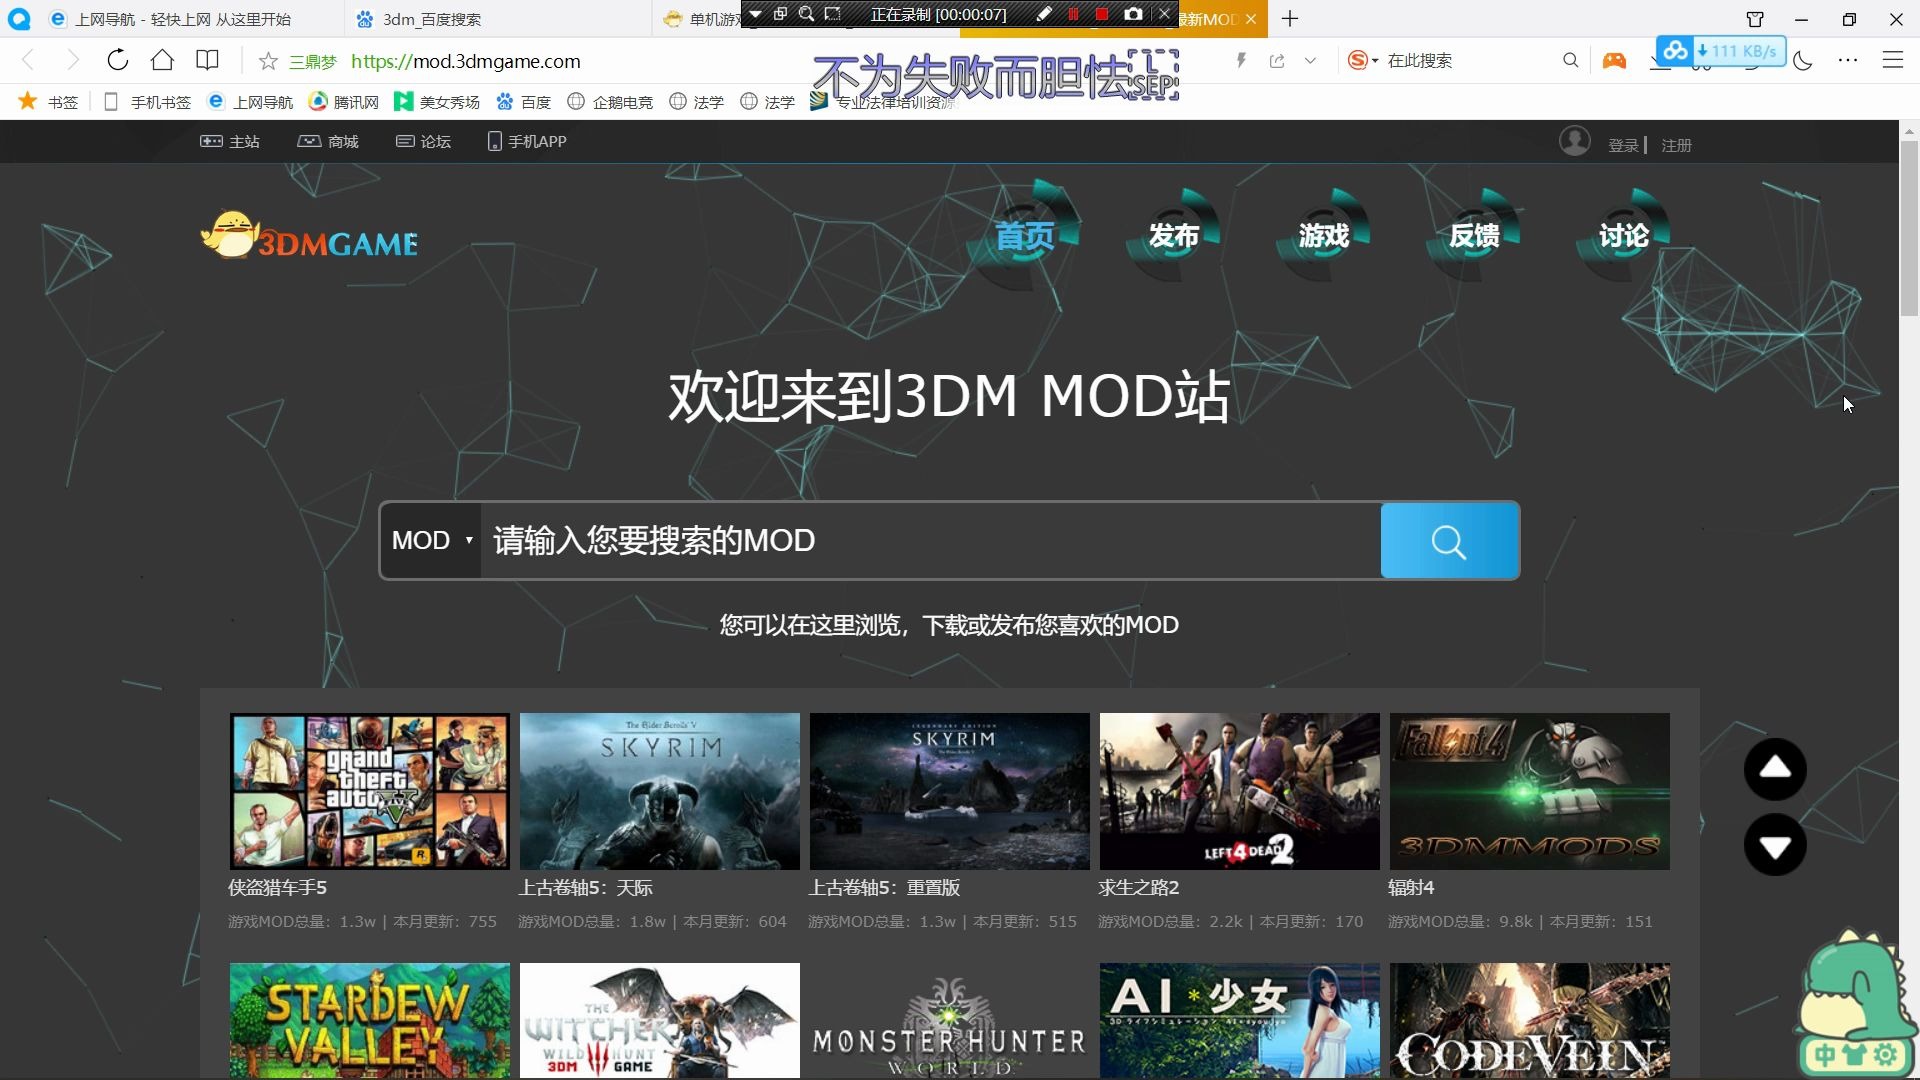Viewport: 1920px width, 1080px height.
Task: Reload the page with the refresh icon
Action: click(x=117, y=60)
